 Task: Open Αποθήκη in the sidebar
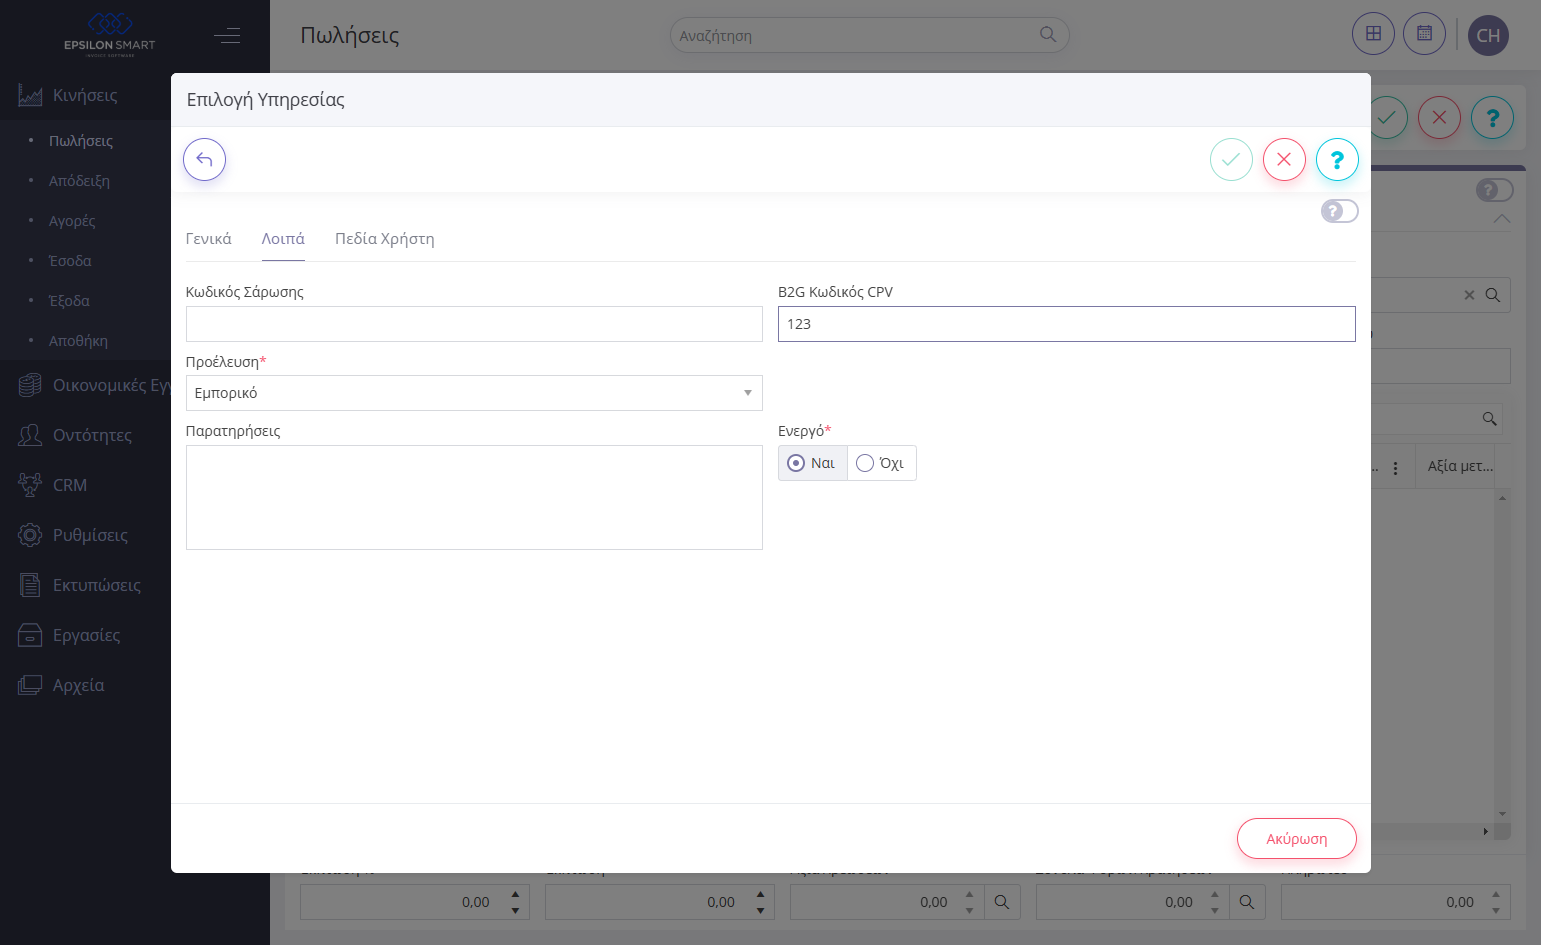78,341
